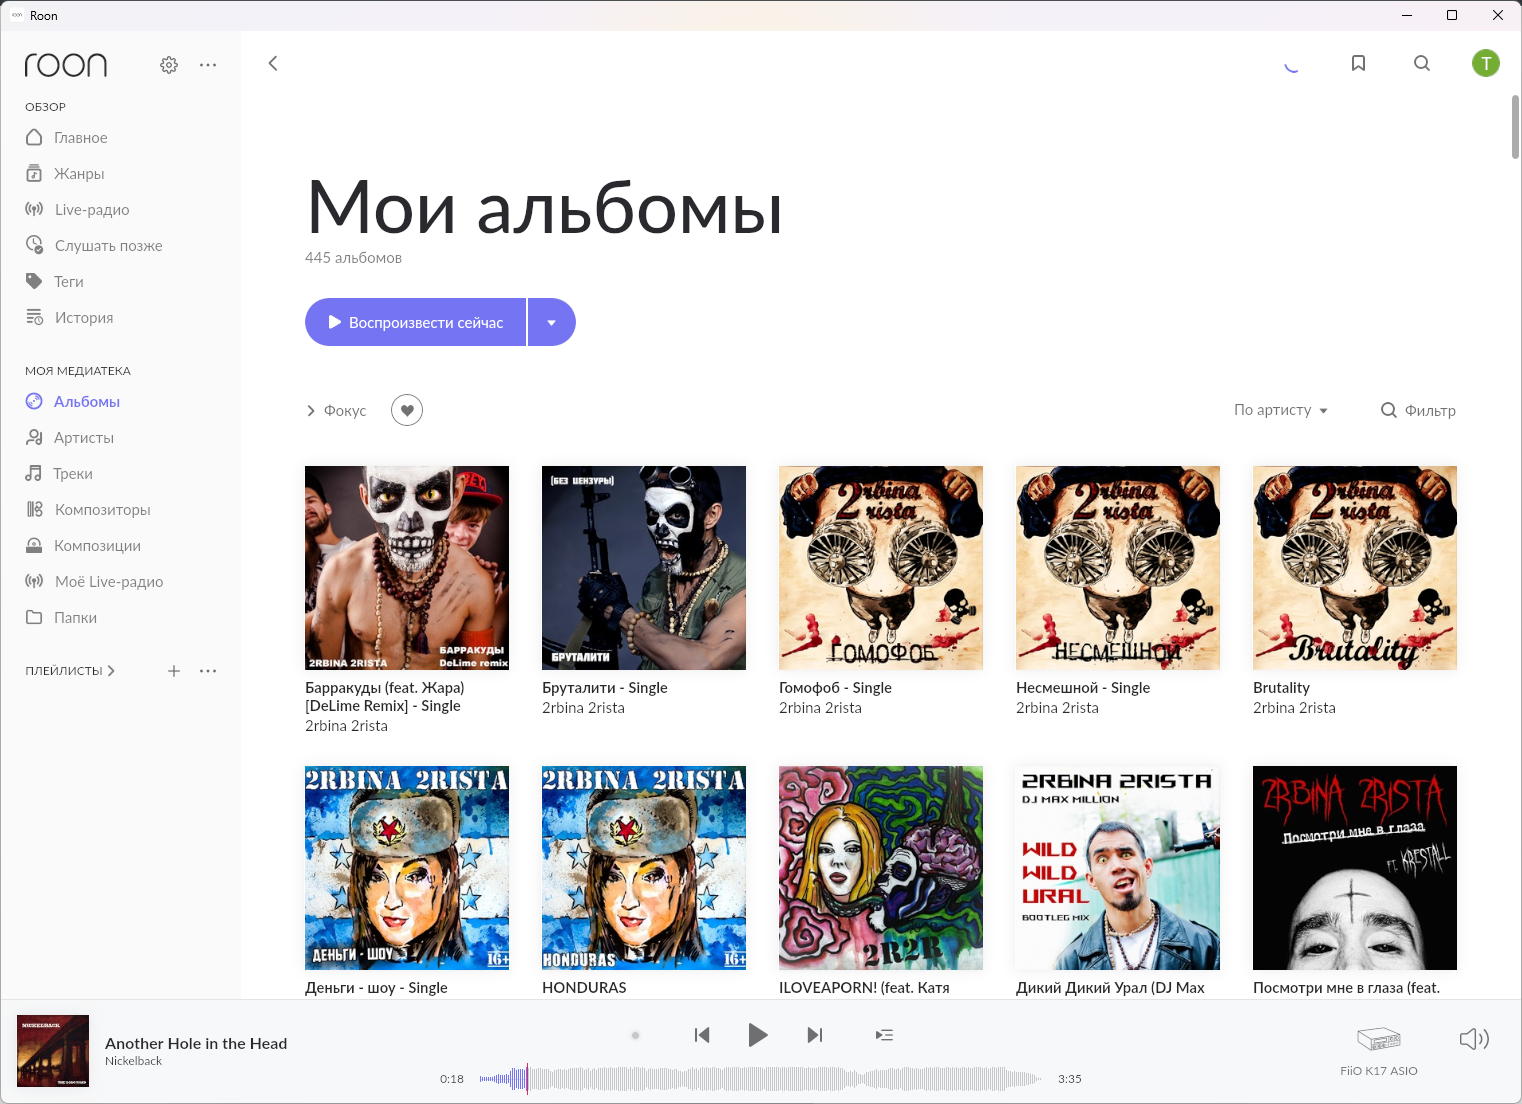Skip to the next track
The width and height of the screenshot is (1522, 1104).
point(815,1035)
